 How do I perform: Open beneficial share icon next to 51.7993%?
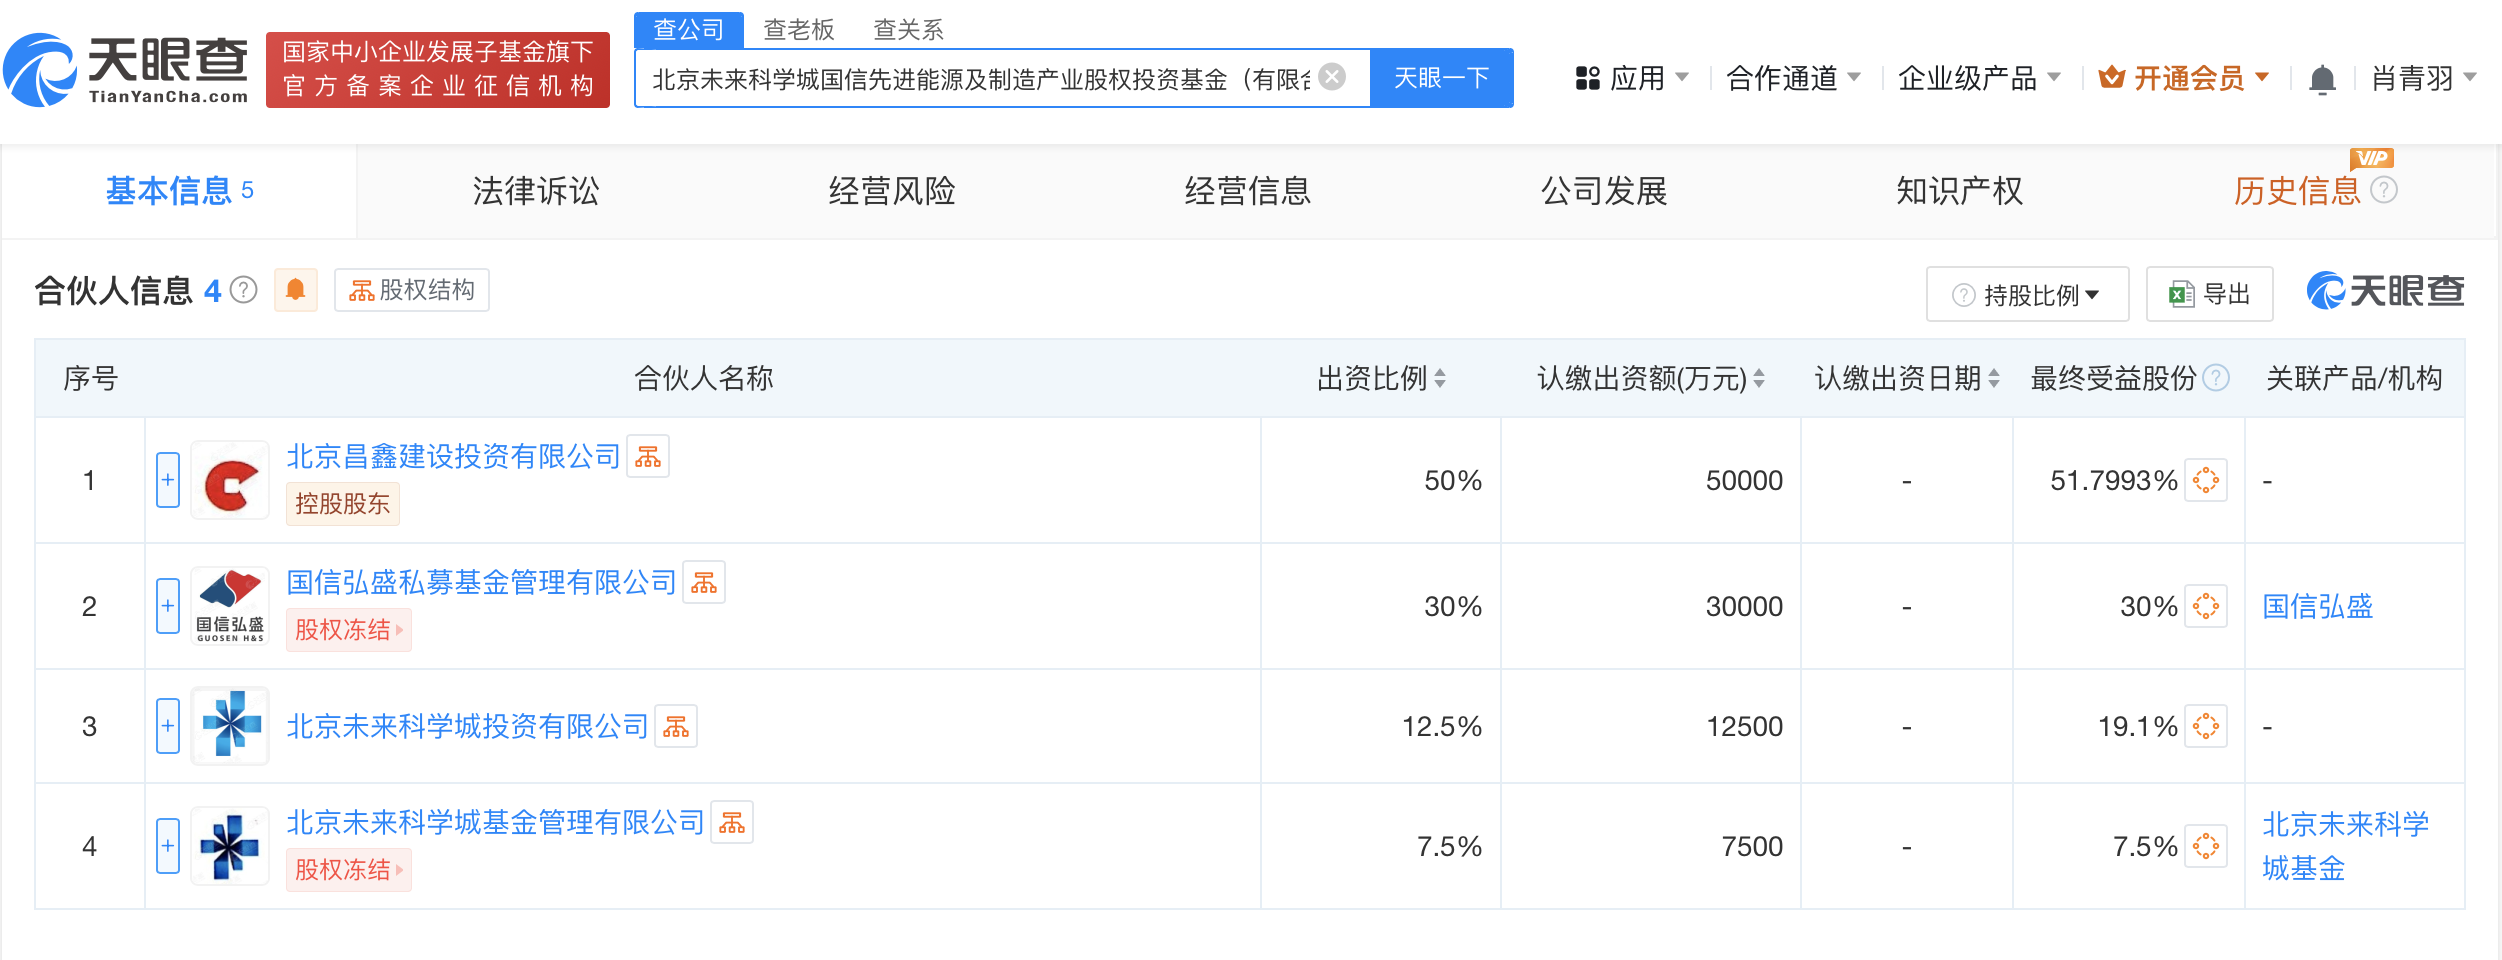point(2206,481)
